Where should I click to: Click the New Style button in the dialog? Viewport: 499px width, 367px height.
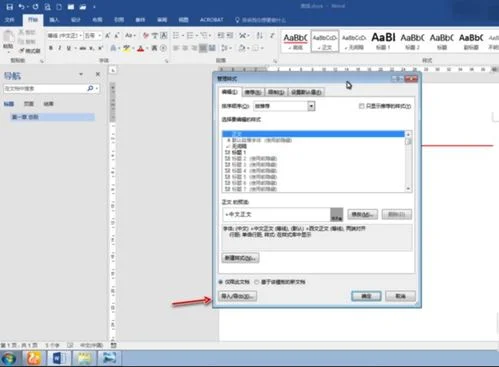click(x=240, y=258)
